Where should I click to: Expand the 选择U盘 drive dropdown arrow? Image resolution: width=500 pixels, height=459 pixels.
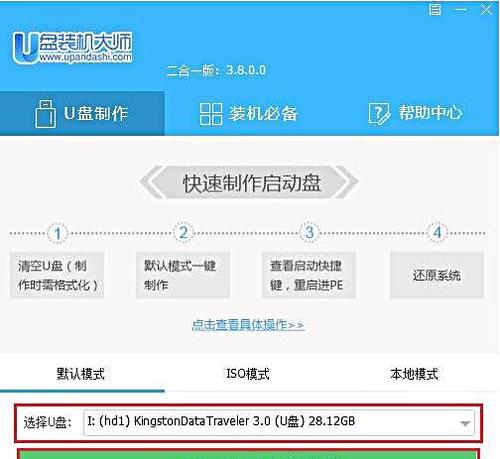465,423
